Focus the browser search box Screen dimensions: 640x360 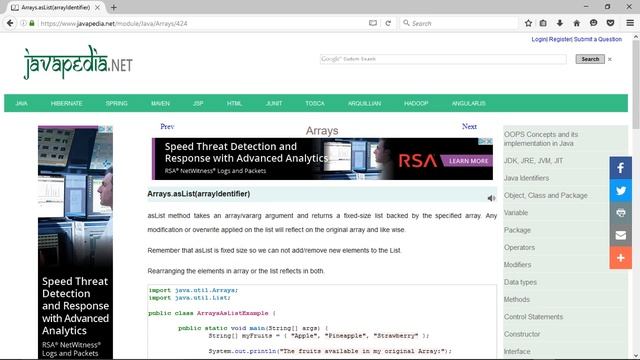pyautogui.click(x=459, y=23)
